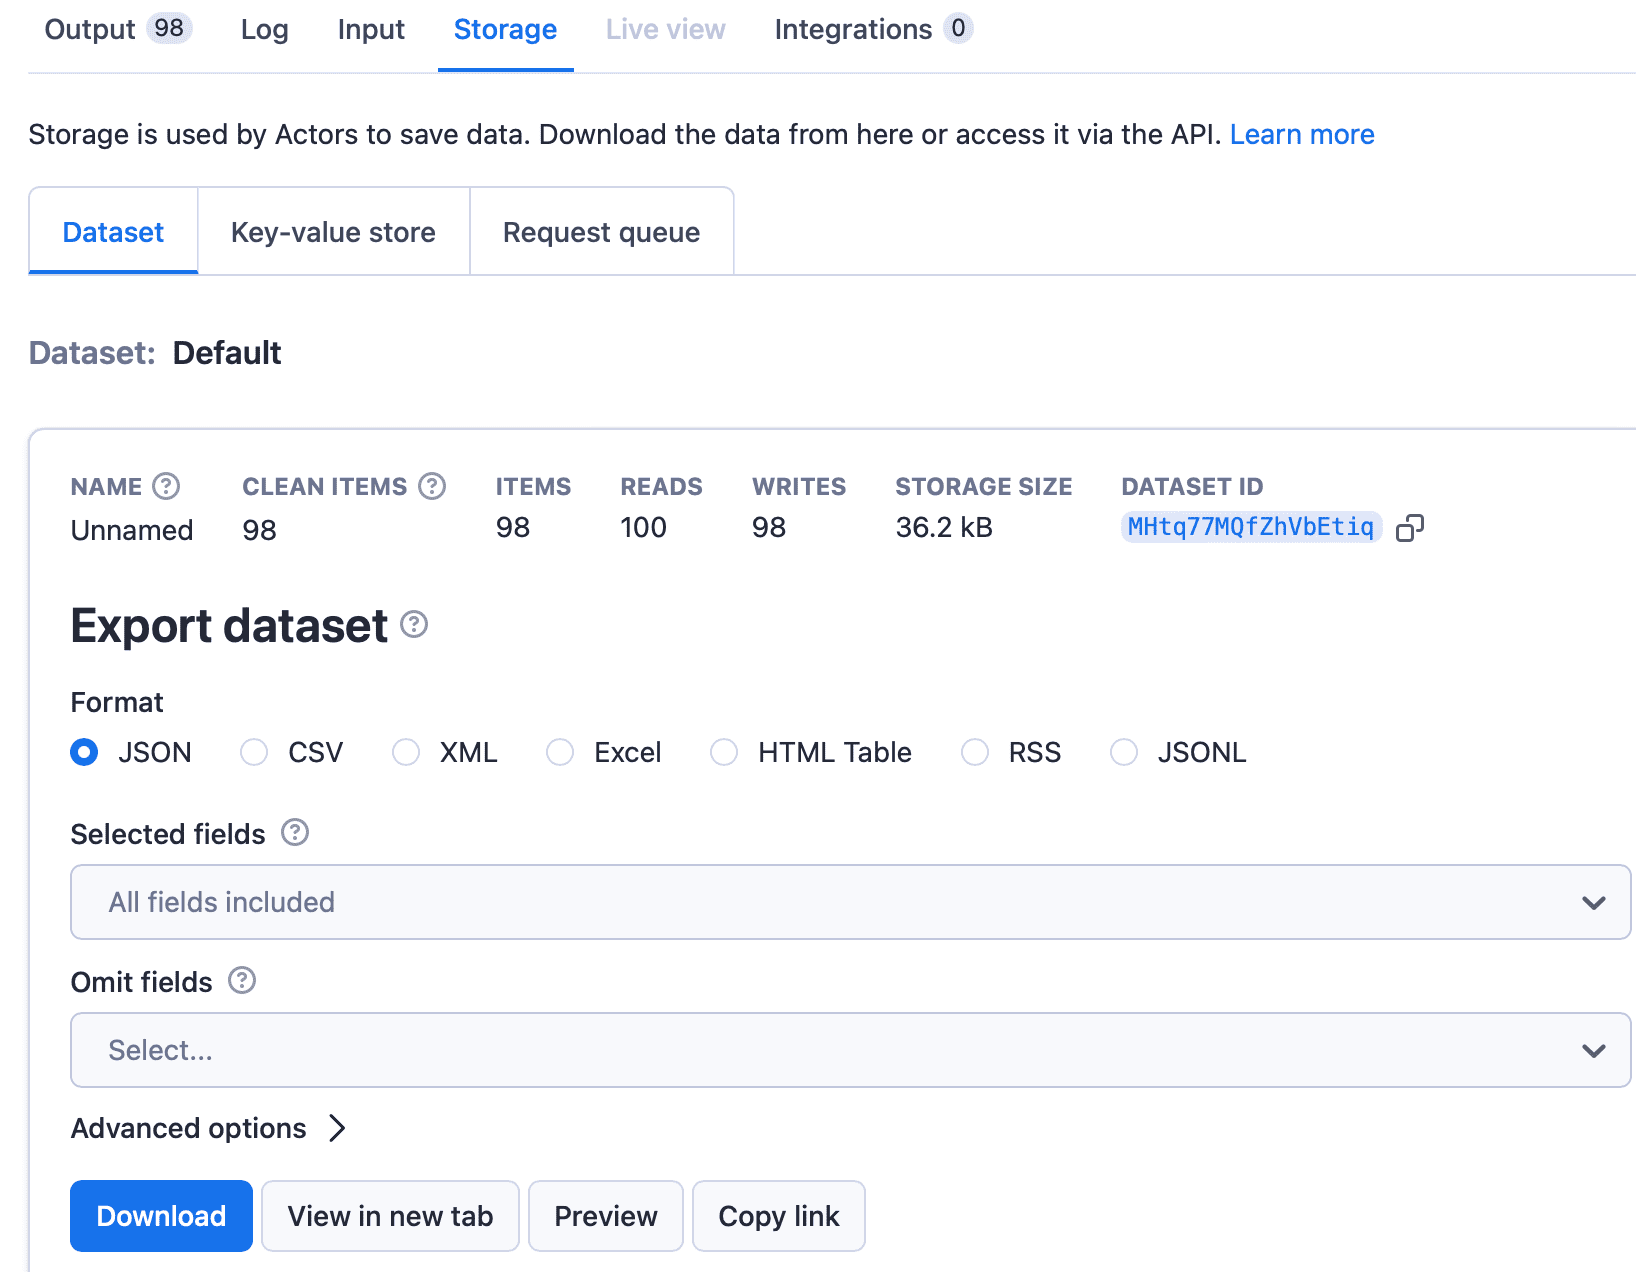1636x1272 pixels.
Task: Go to Request queue tab
Action: point(601,232)
